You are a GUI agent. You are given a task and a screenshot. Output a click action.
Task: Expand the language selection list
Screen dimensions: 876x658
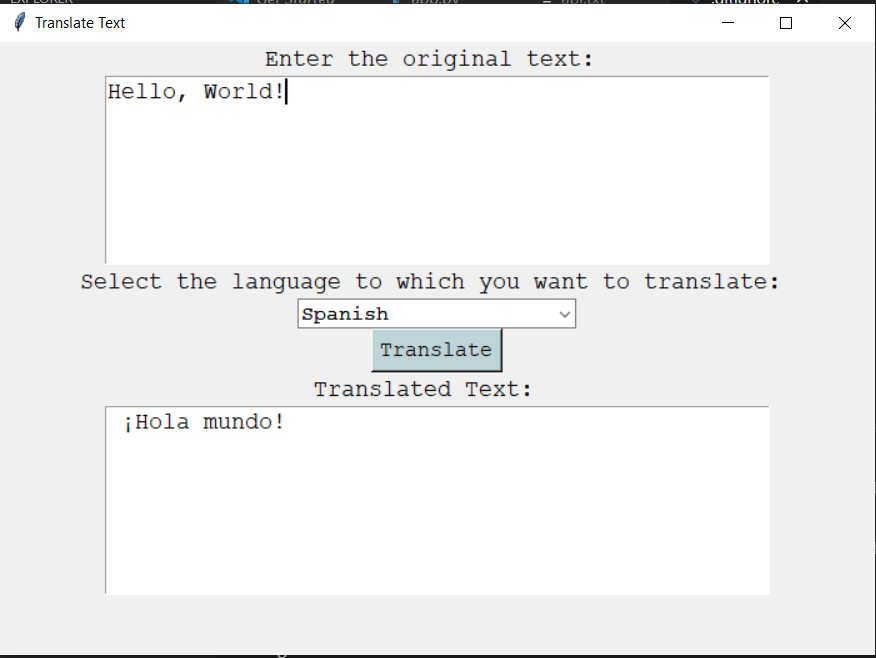tap(565, 313)
